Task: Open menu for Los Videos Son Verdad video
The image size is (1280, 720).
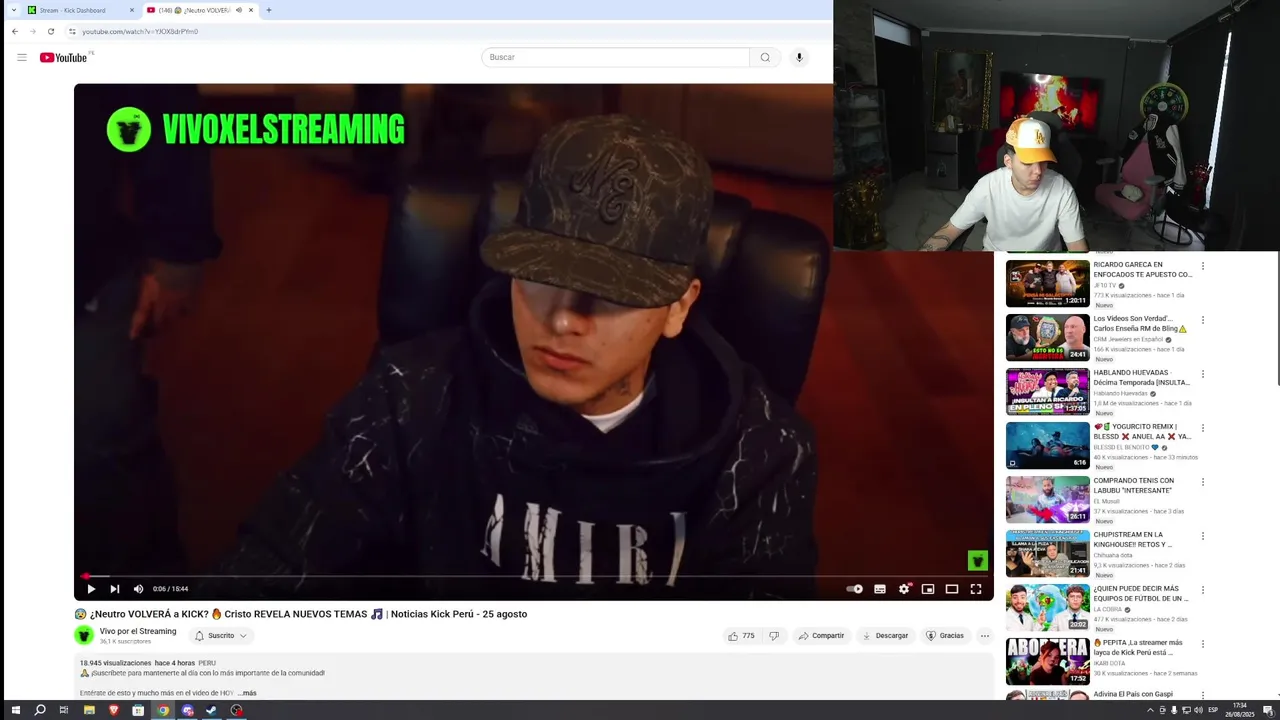Action: tap(1203, 320)
